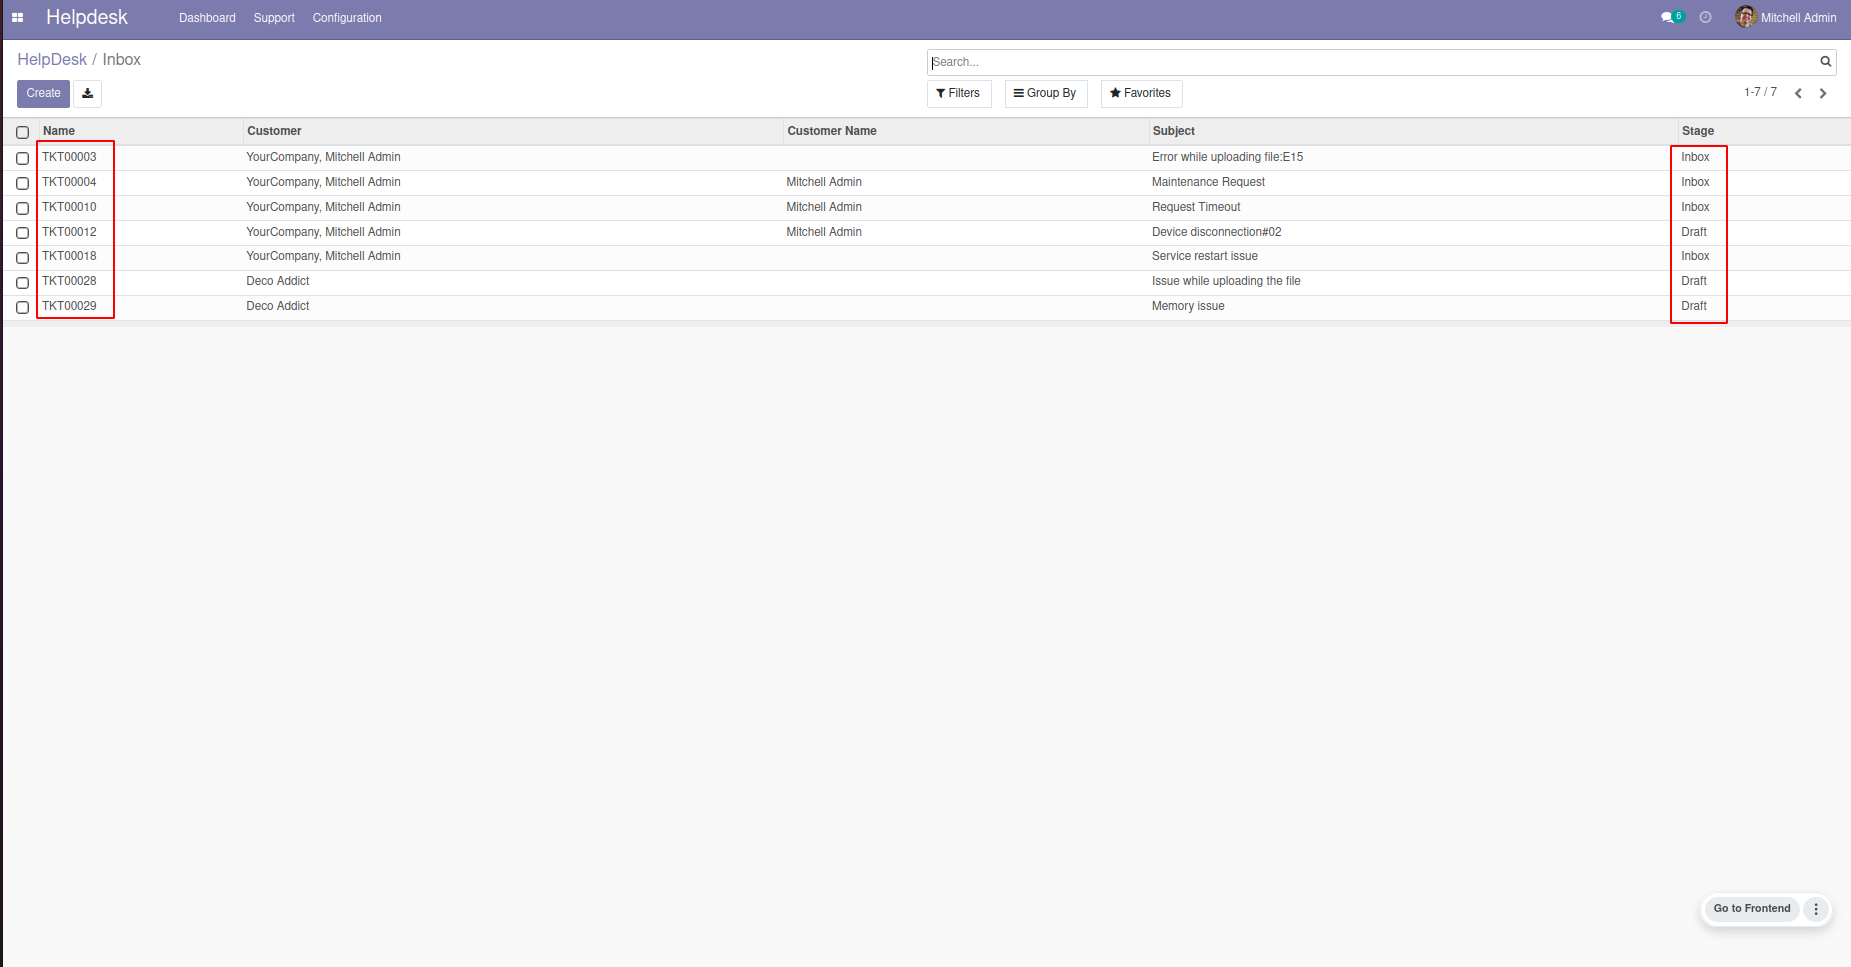Open the activities clock icon

click(x=1706, y=18)
